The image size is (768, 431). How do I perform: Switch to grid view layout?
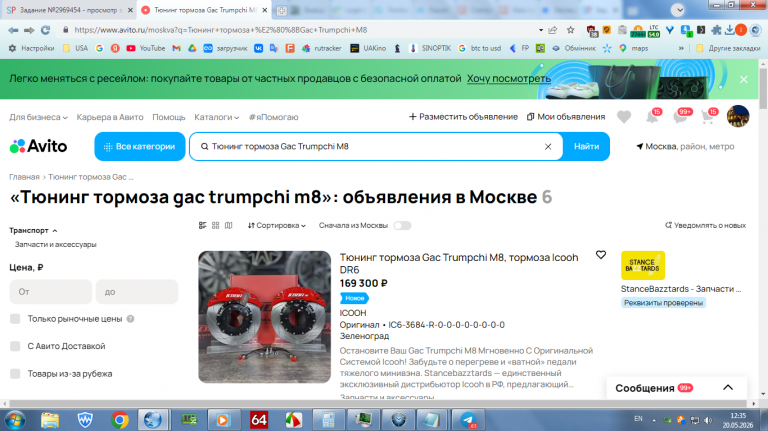(x=216, y=225)
